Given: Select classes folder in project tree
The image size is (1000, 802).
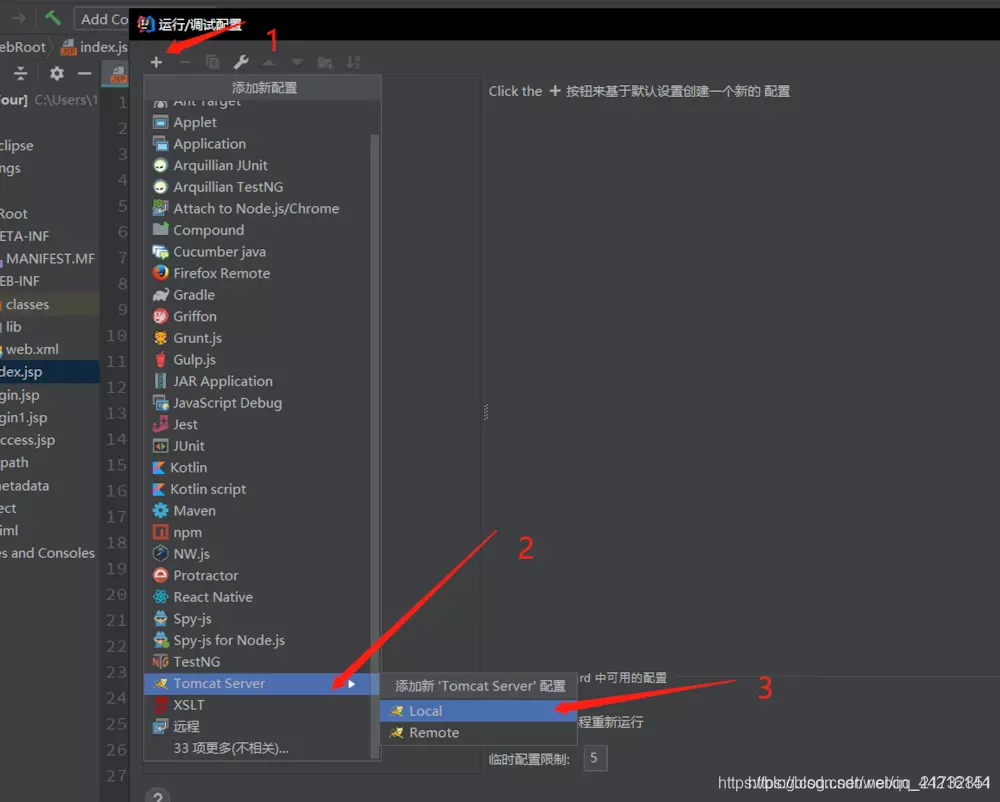Looking at the screenshot, I should pyautogui.click(x=49, y=305).
